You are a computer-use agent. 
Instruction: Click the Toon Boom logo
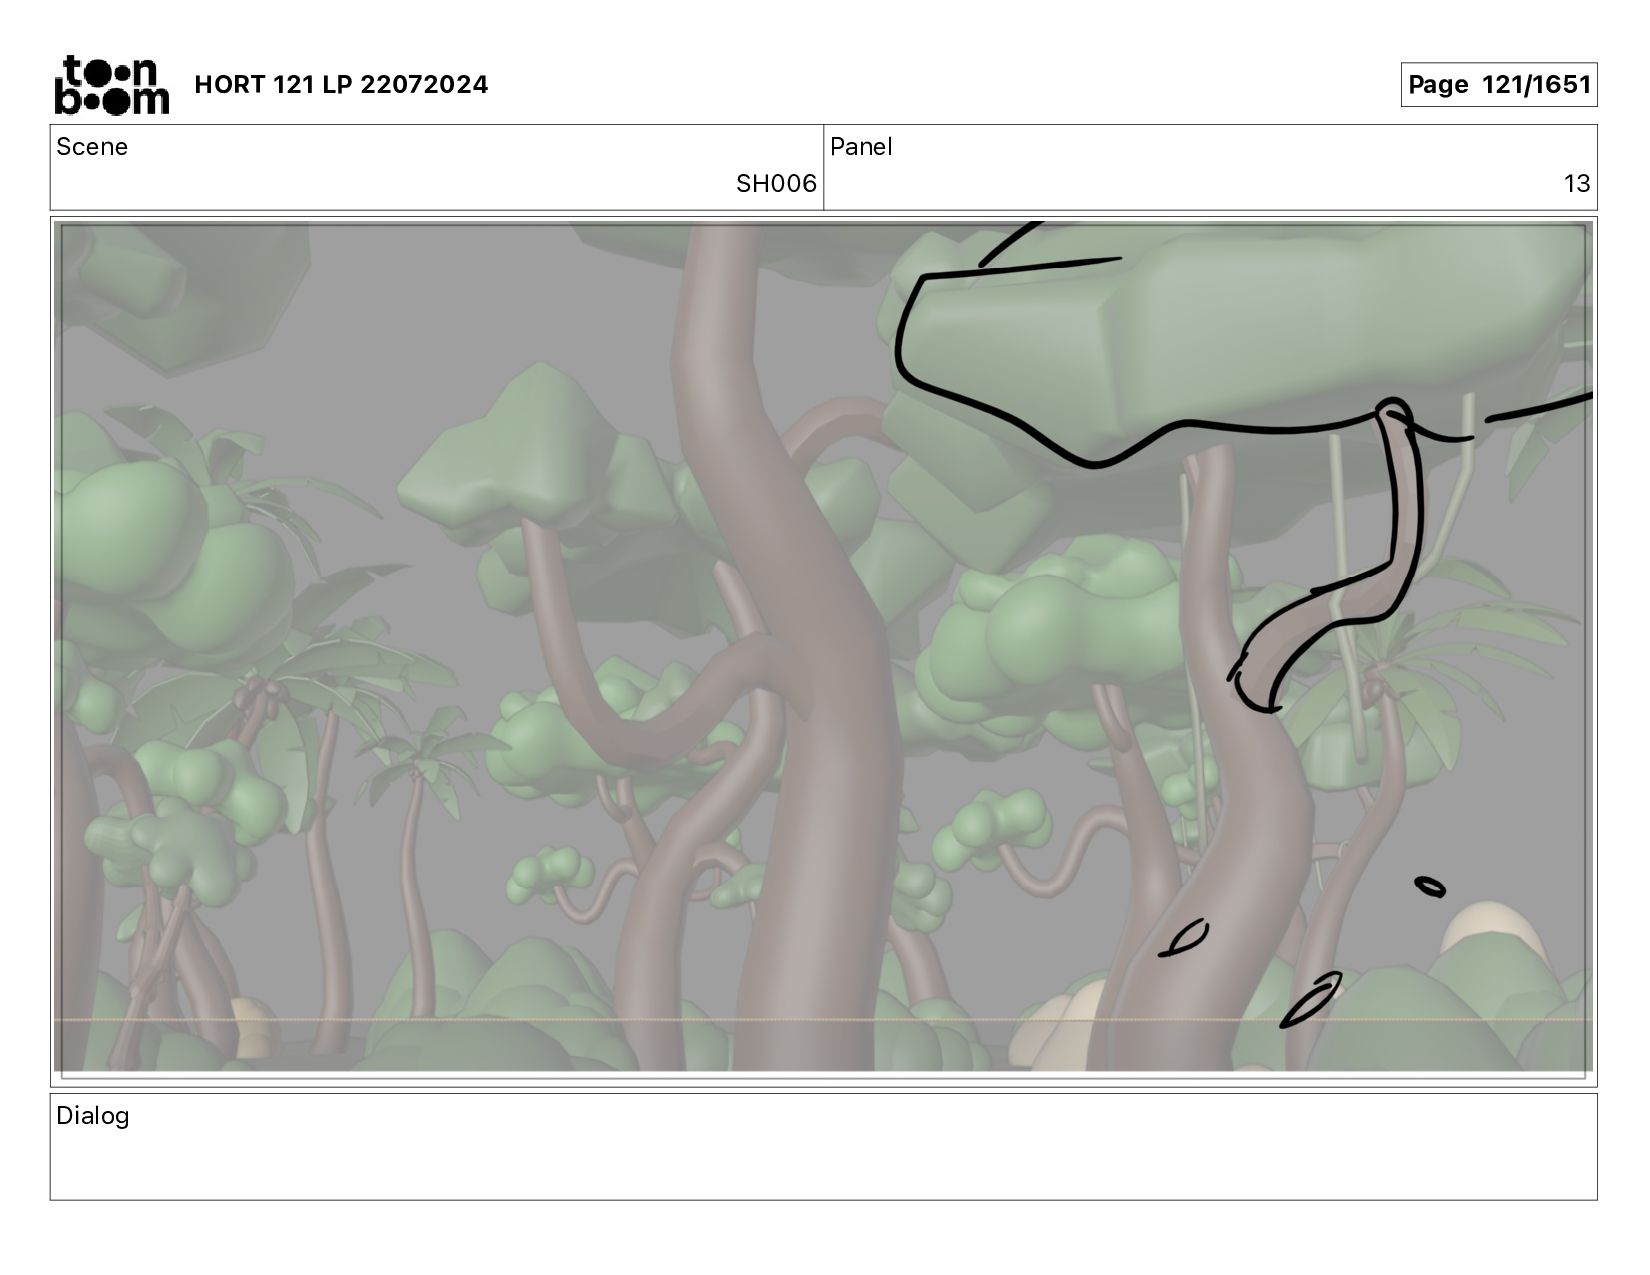tap(111, 85)
